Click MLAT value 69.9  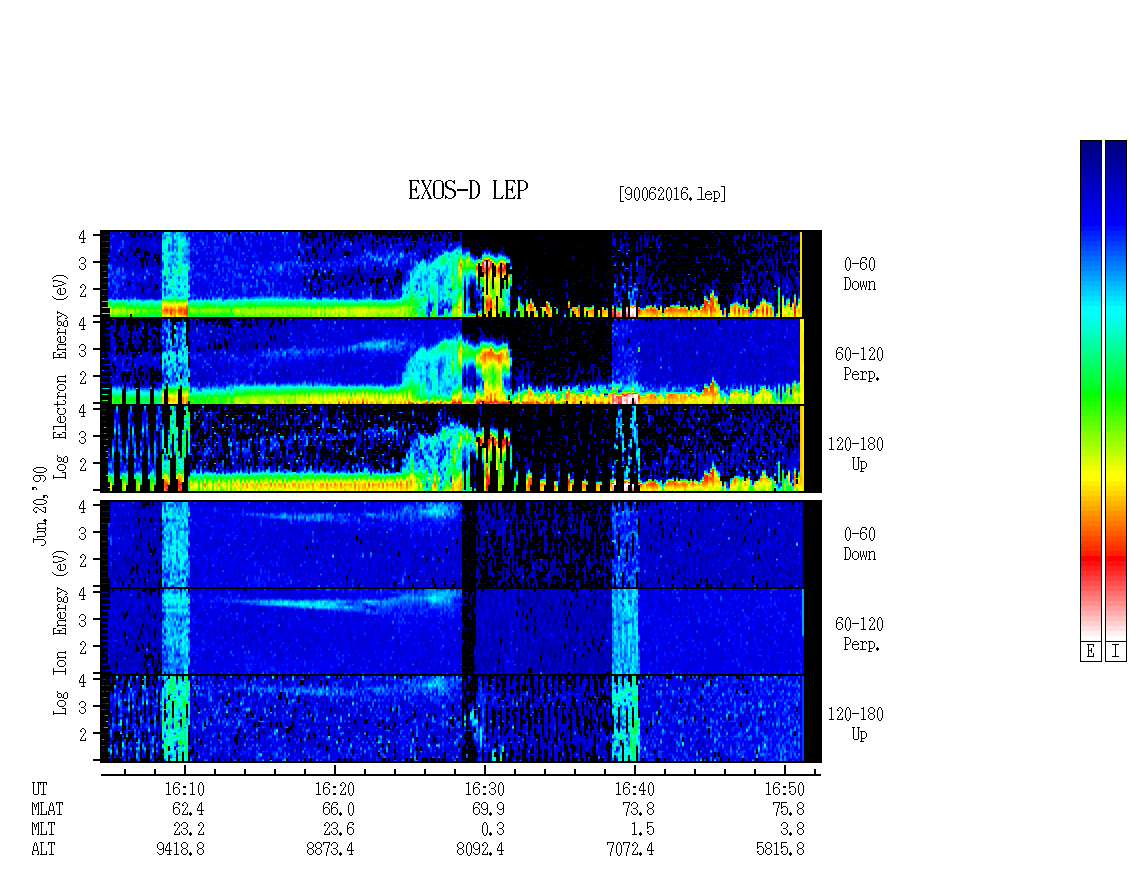[x=488, y=809]
